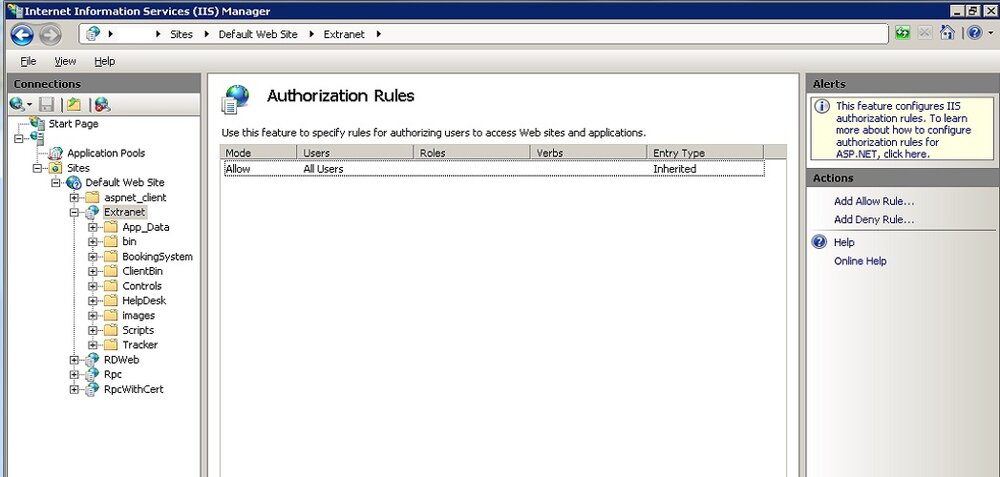Click the Tracker folder icon
This screenshot has width=1000, height=477.
(111, 344)
